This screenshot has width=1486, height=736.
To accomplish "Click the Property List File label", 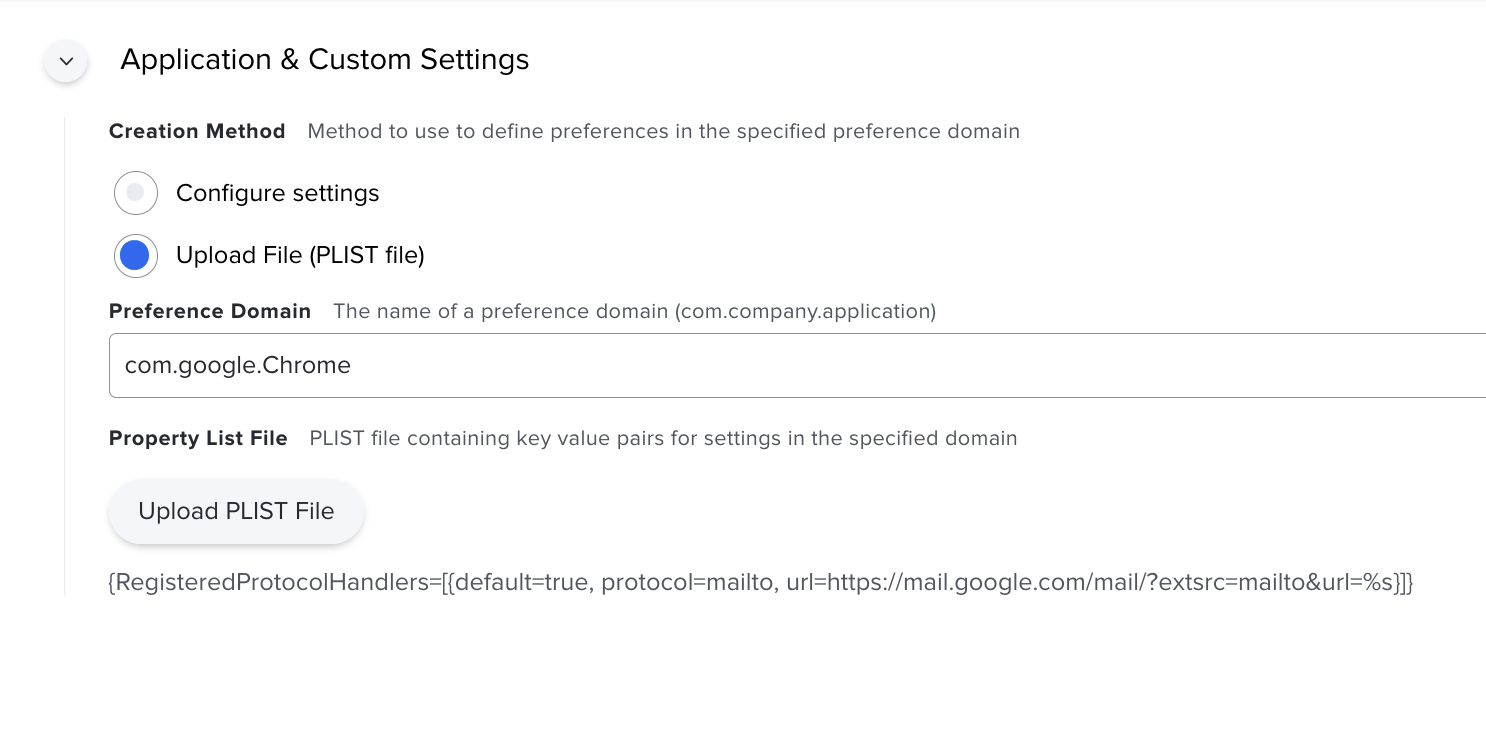I will pos(198,438).
